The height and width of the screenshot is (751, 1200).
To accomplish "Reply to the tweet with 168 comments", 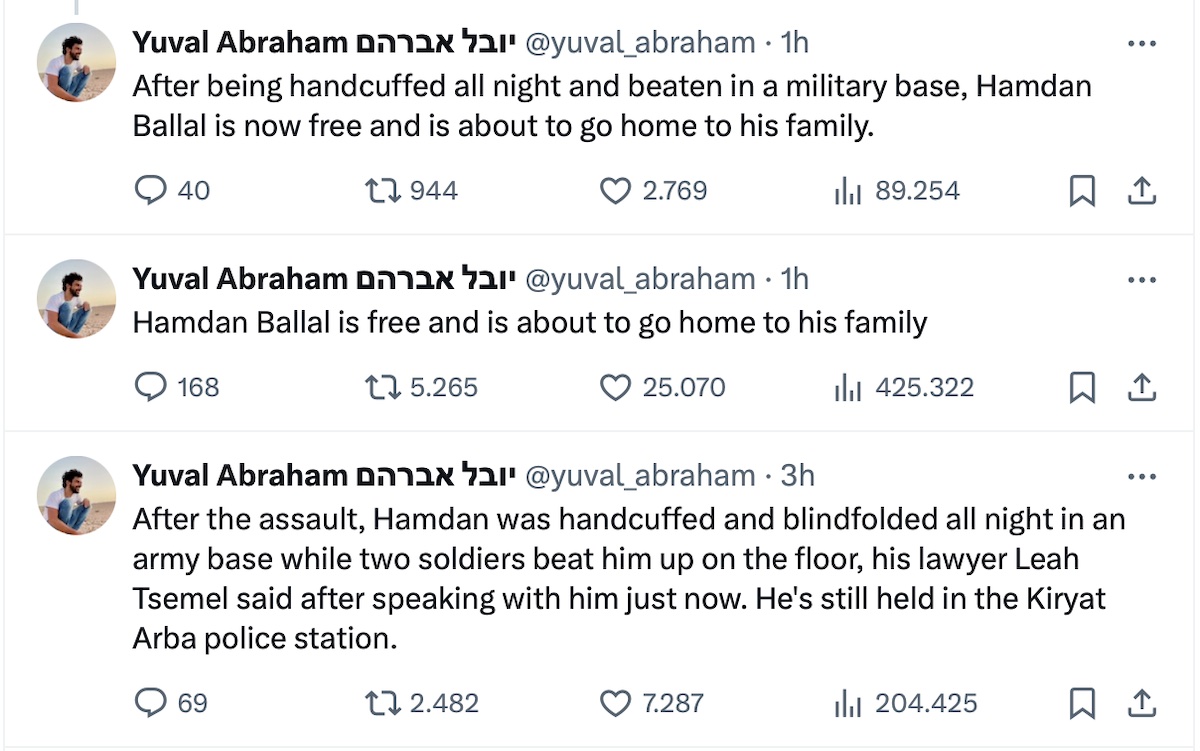I will (150, 387).
